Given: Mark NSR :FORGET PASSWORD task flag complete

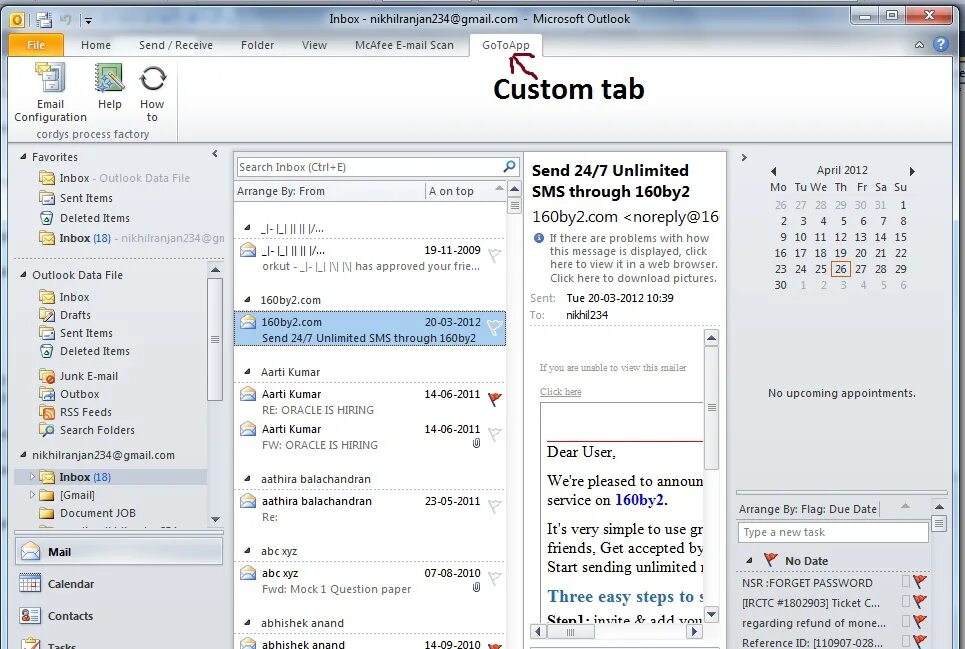Looking at the screenshot, I should click(920, 581).
